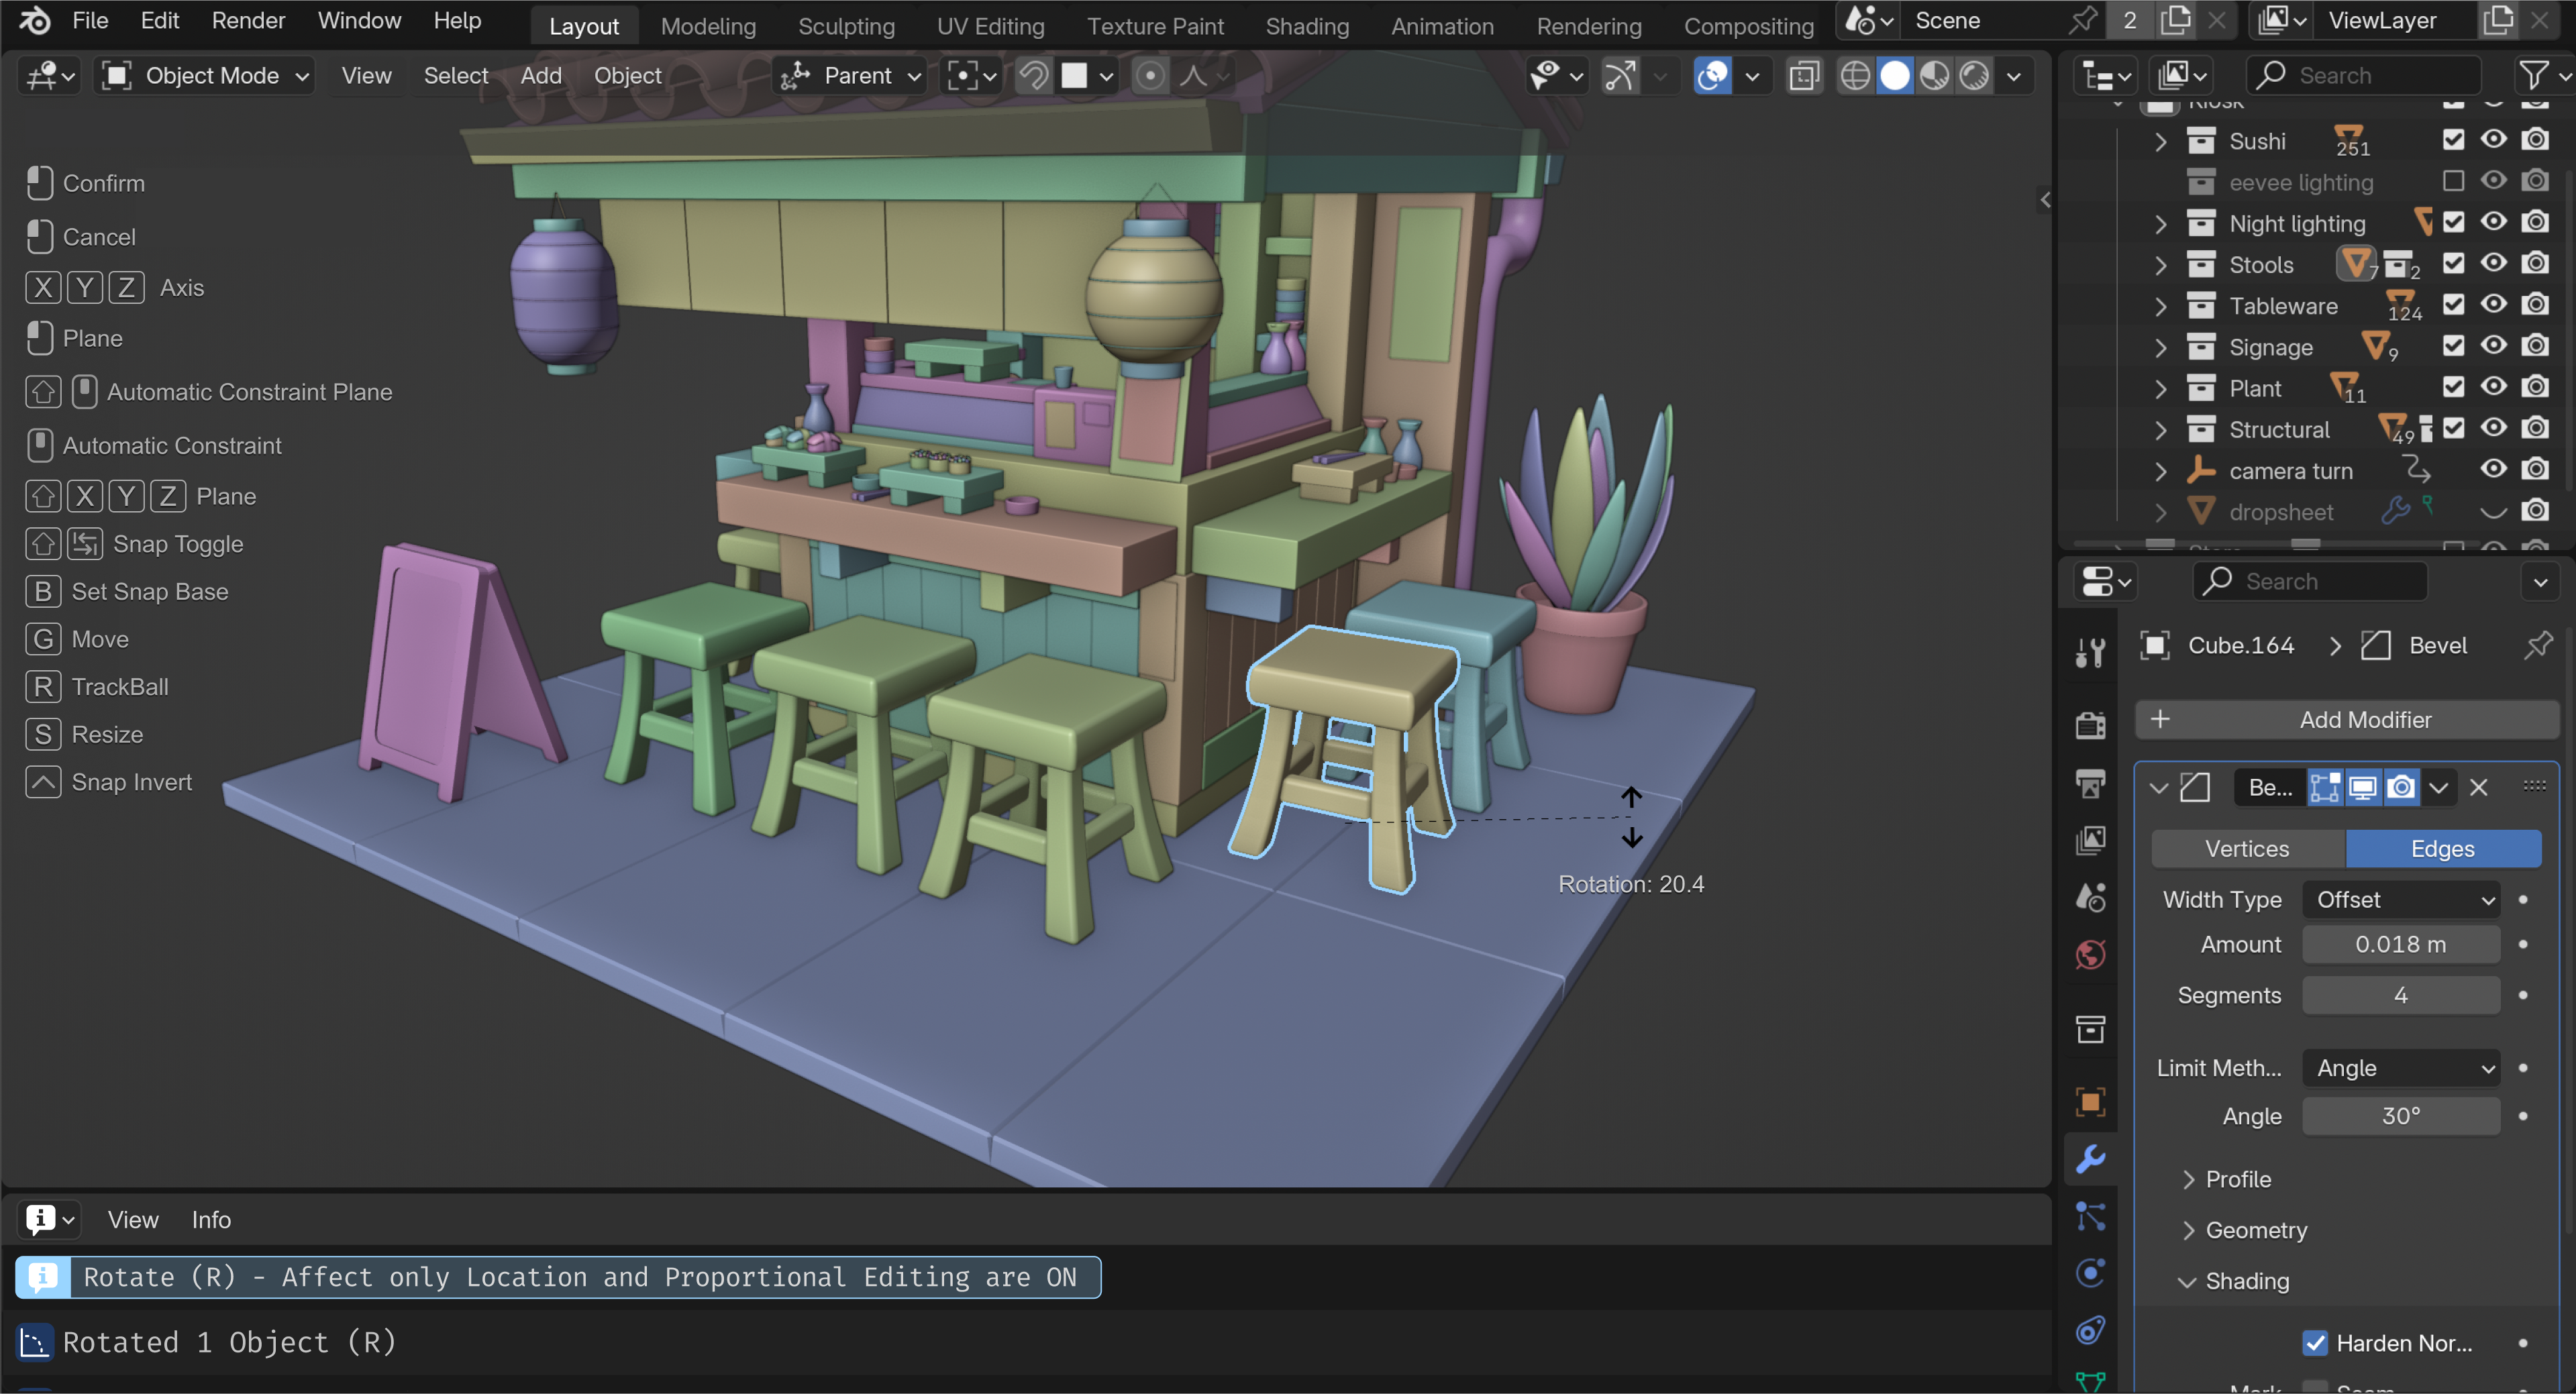Open the viewport Add menu
The height and width of the screenshot is (1394, 2576).
tap(541, 76)
